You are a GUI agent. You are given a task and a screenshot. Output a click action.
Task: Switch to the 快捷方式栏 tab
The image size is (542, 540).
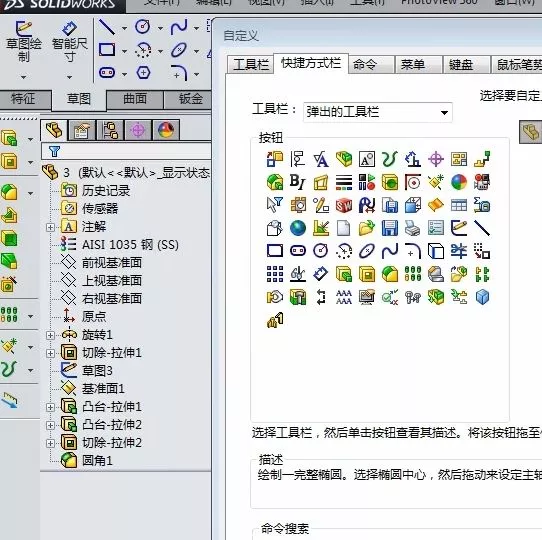coord(311,63)
